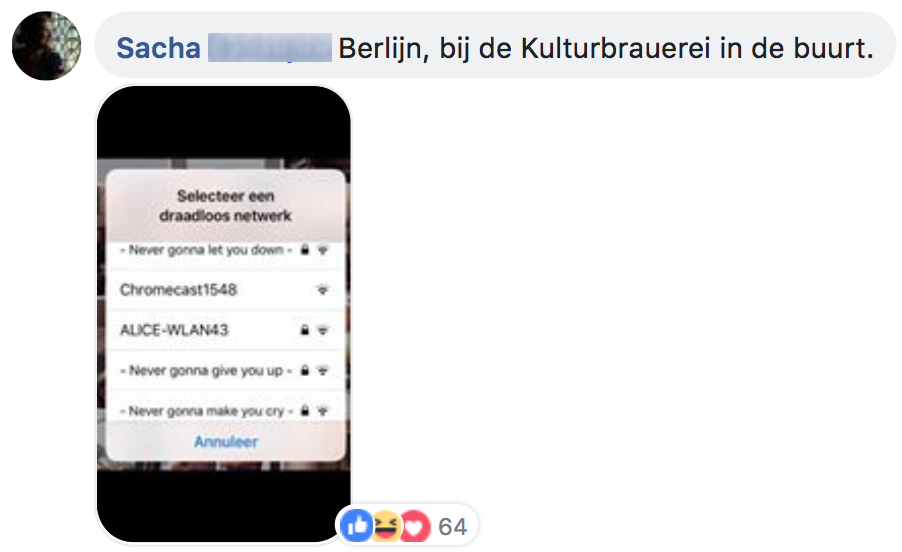Select the Never gonna let you down network
This screenshot has height=552, width=902.
226,251
